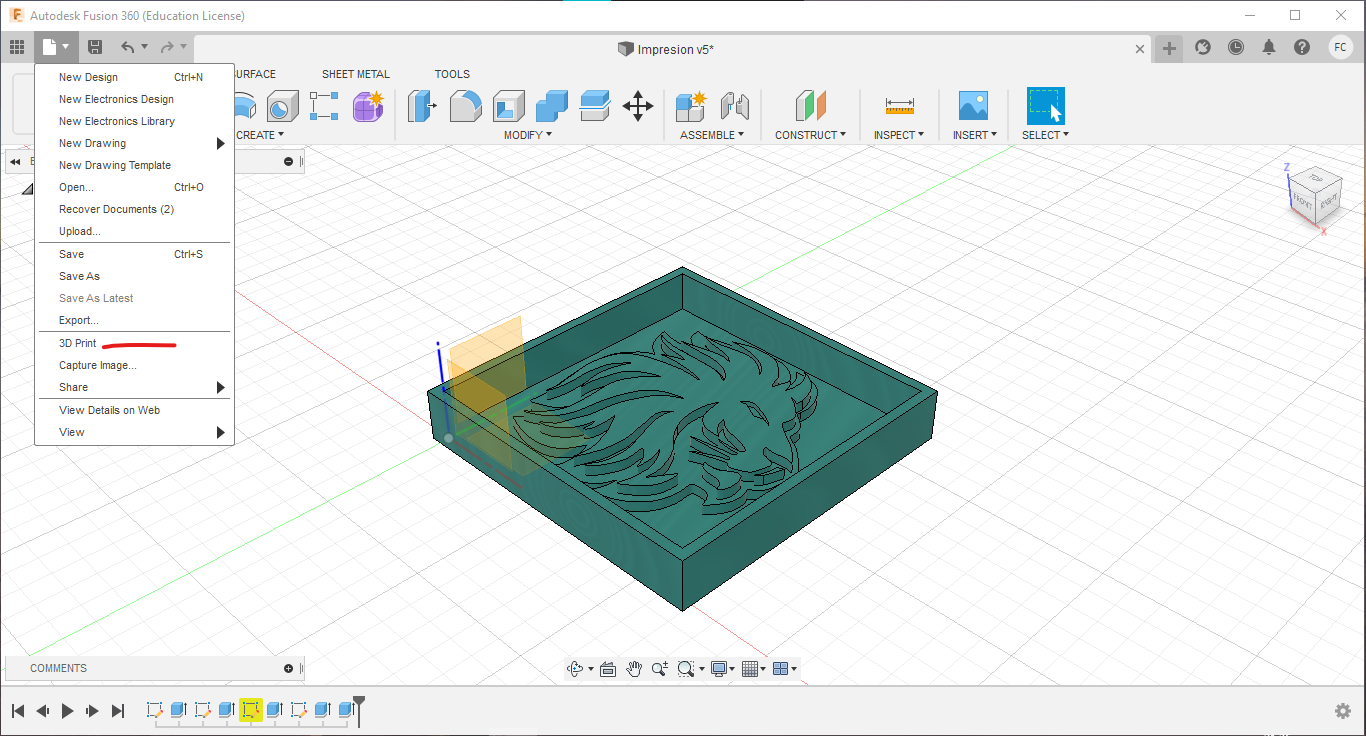Viewport: 1366px width, 736px height.
Task: Jump to the timeline beginning
Action: click(18, 711)
